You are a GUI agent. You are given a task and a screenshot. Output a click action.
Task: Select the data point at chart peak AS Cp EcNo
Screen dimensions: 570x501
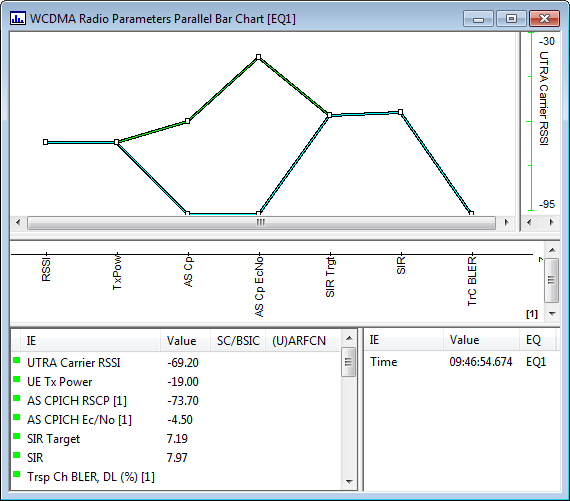tap(258, 57)
